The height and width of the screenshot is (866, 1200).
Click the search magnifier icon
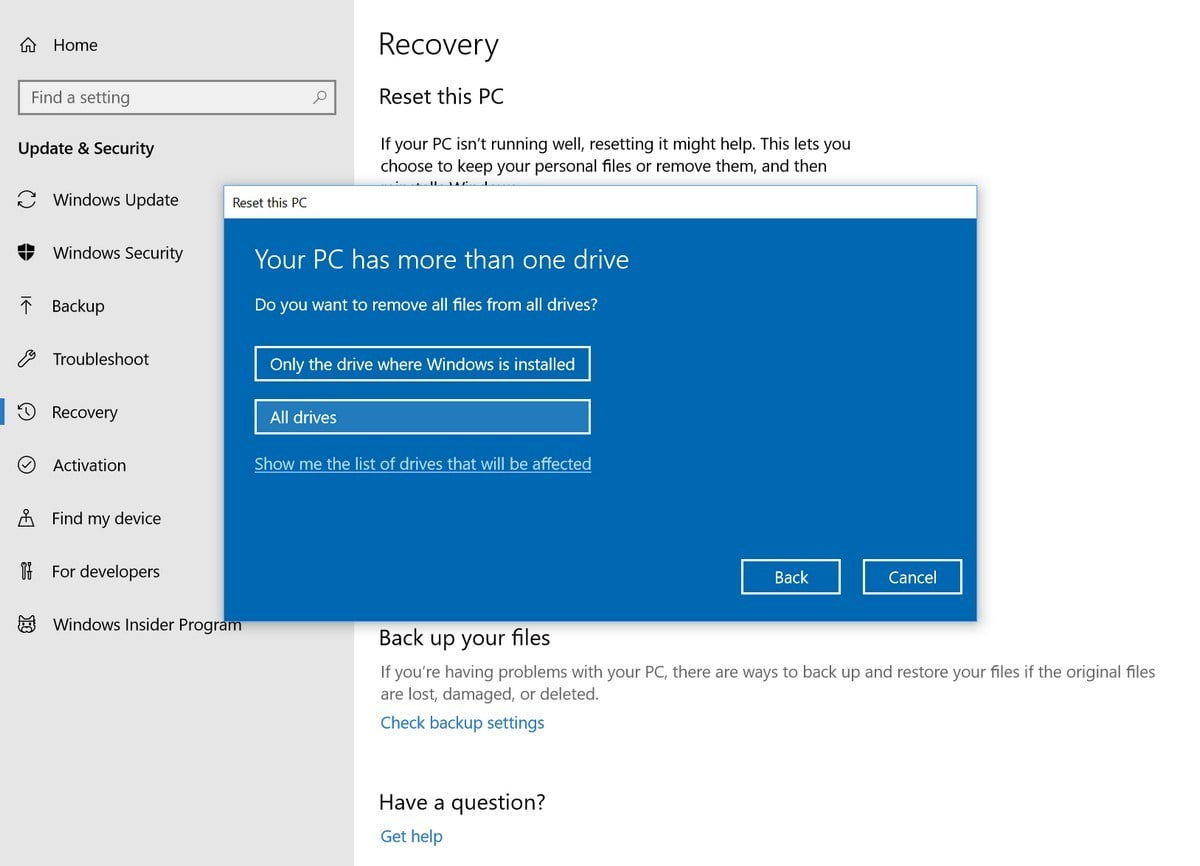319,97
